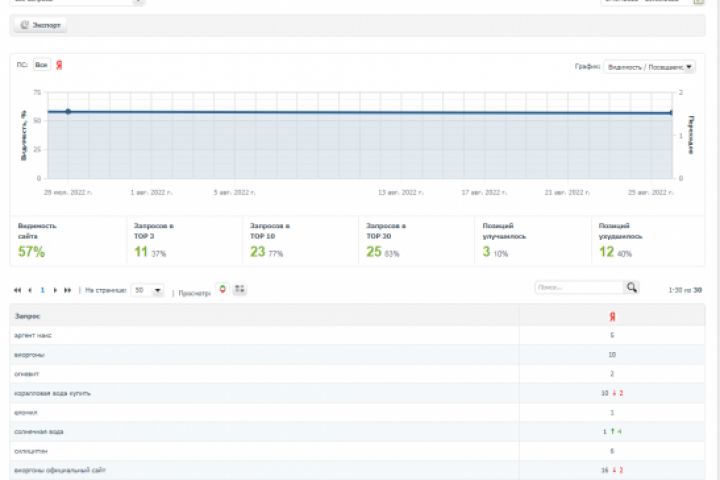
Task: Open the График type dropdown
Action: point(649,67)
